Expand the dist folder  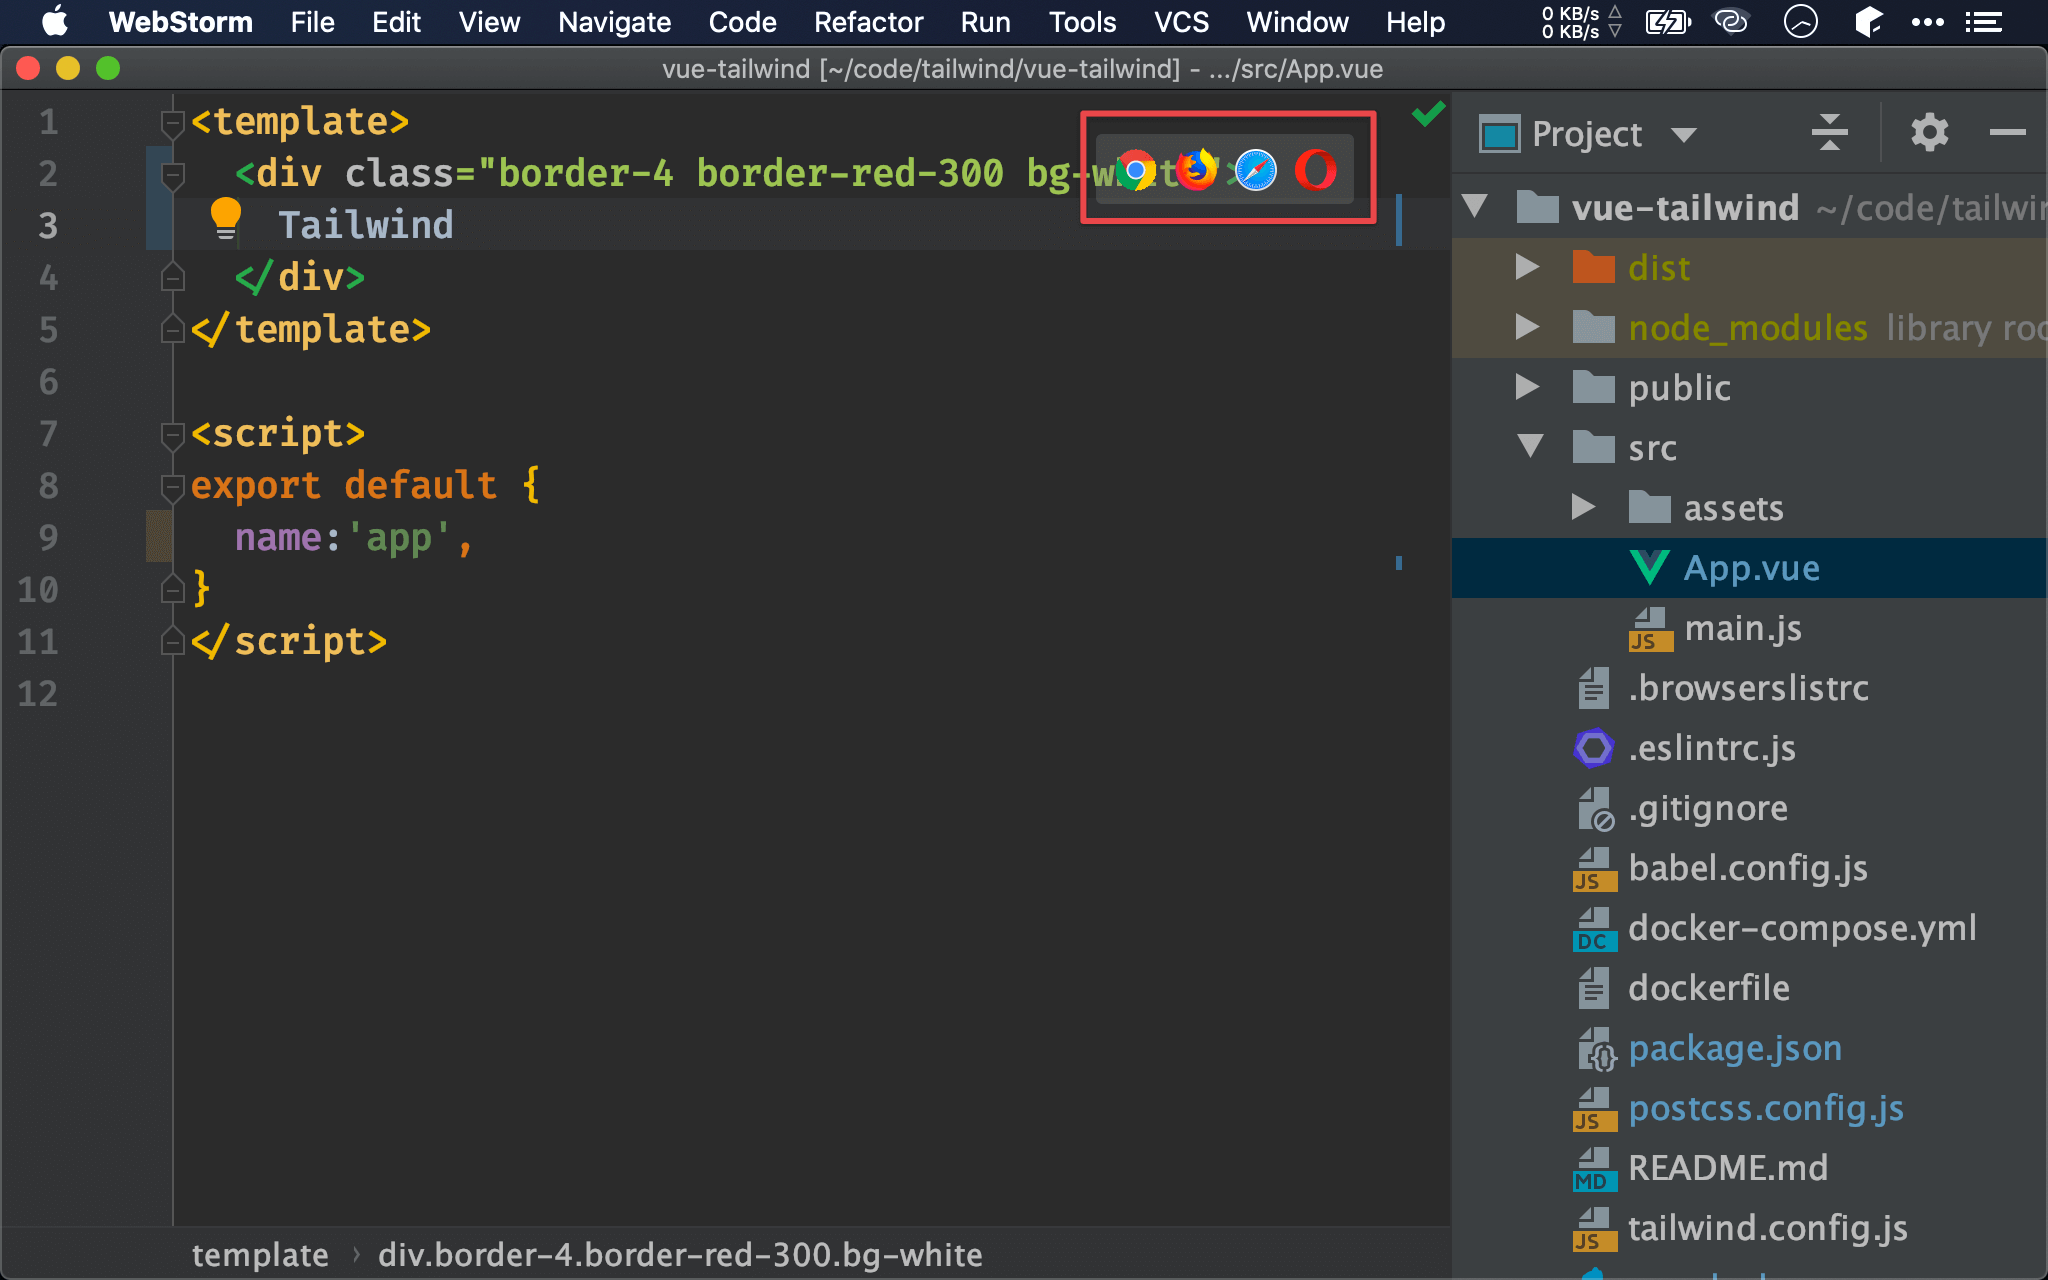(x=1527, y=267)
